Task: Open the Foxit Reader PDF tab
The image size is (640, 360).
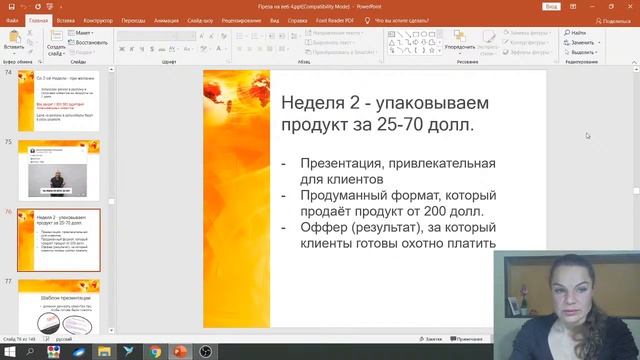Action: coord(335,20)
